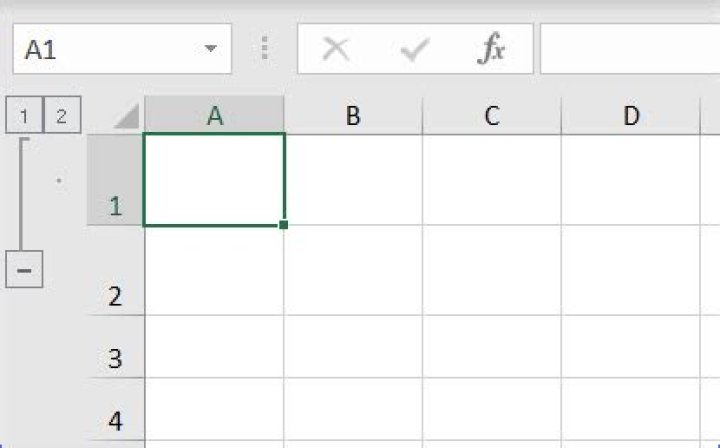Open the Name Box dropdown arrow
The width and height of the screenshot is (720, 448).
(x=210, y=49)
